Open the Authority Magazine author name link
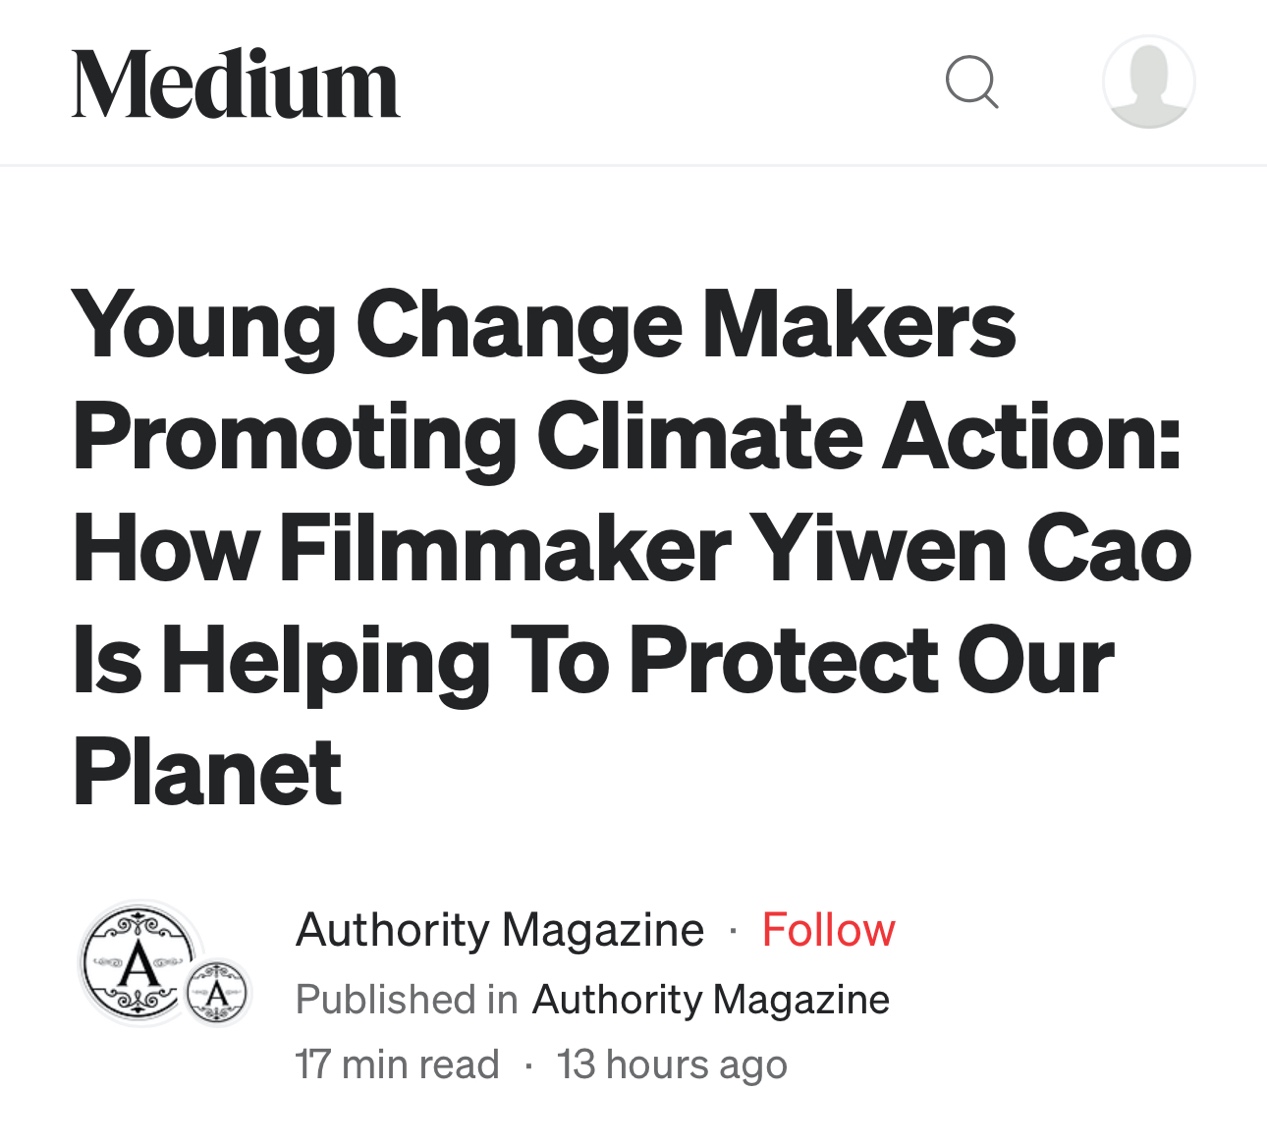The width and height of the screenshot is (1267, 1145). [500, 930]
